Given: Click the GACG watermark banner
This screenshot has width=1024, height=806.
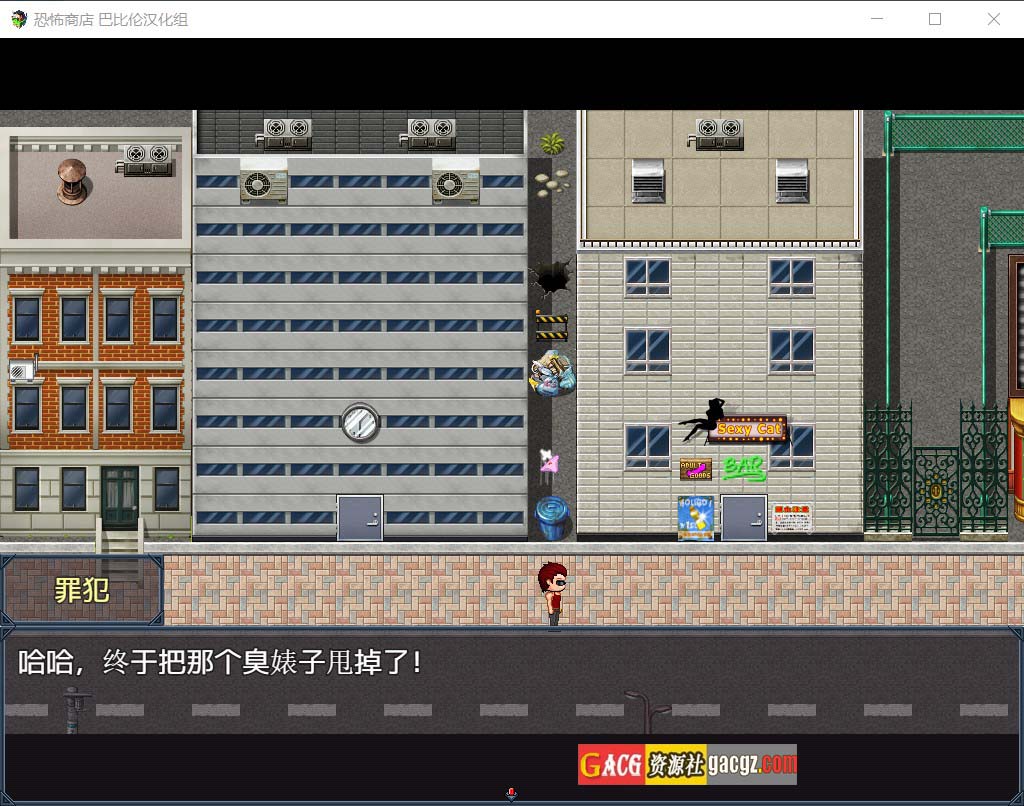Looking at the screenshot, I should 687,765.
